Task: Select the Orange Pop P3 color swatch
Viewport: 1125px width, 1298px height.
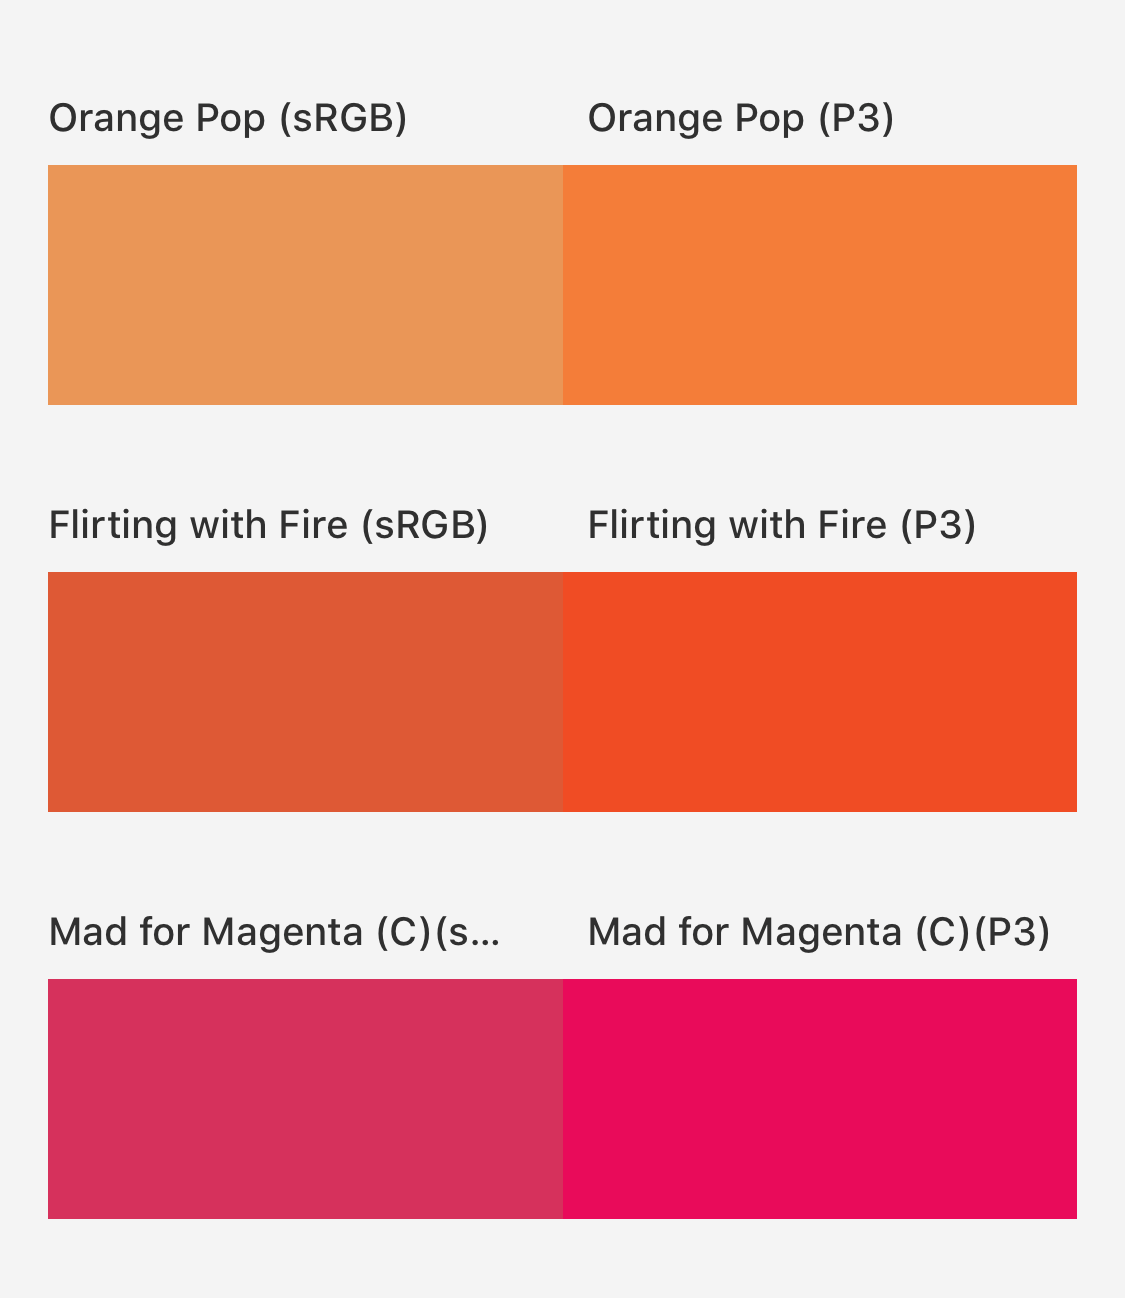Action: click(x=820, y=285)
